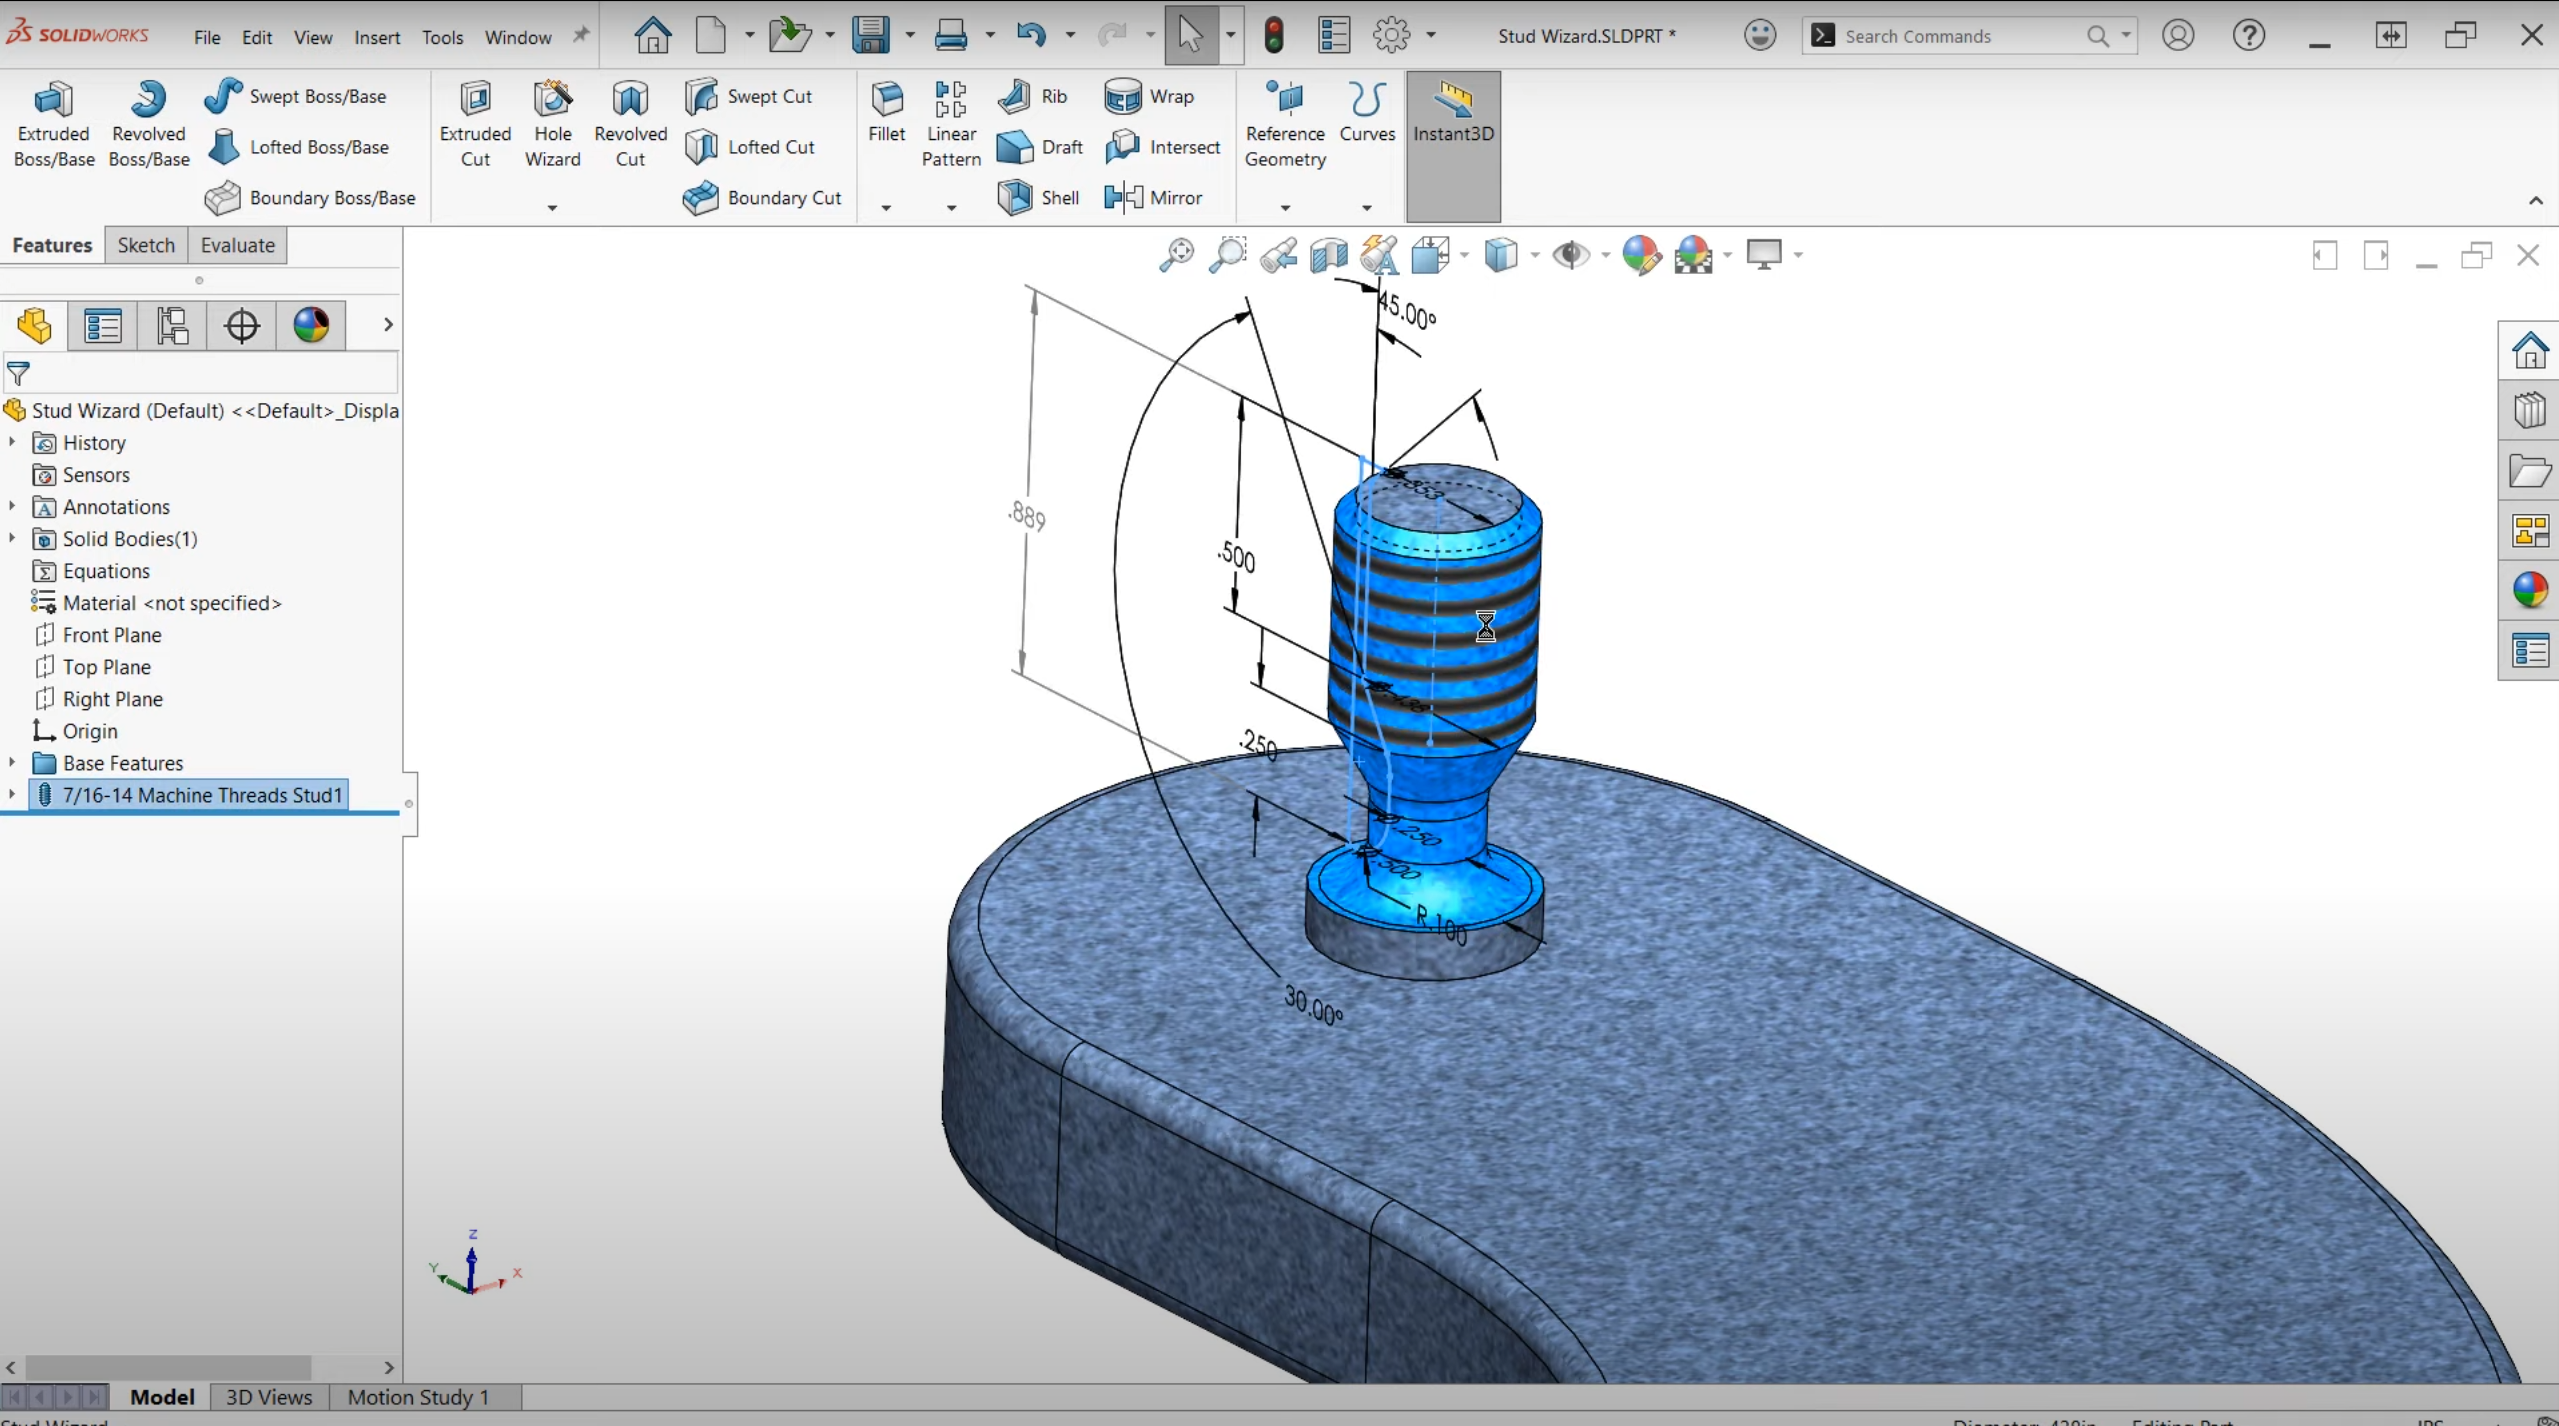Click the Undo icon

(x=1031, y=36)
